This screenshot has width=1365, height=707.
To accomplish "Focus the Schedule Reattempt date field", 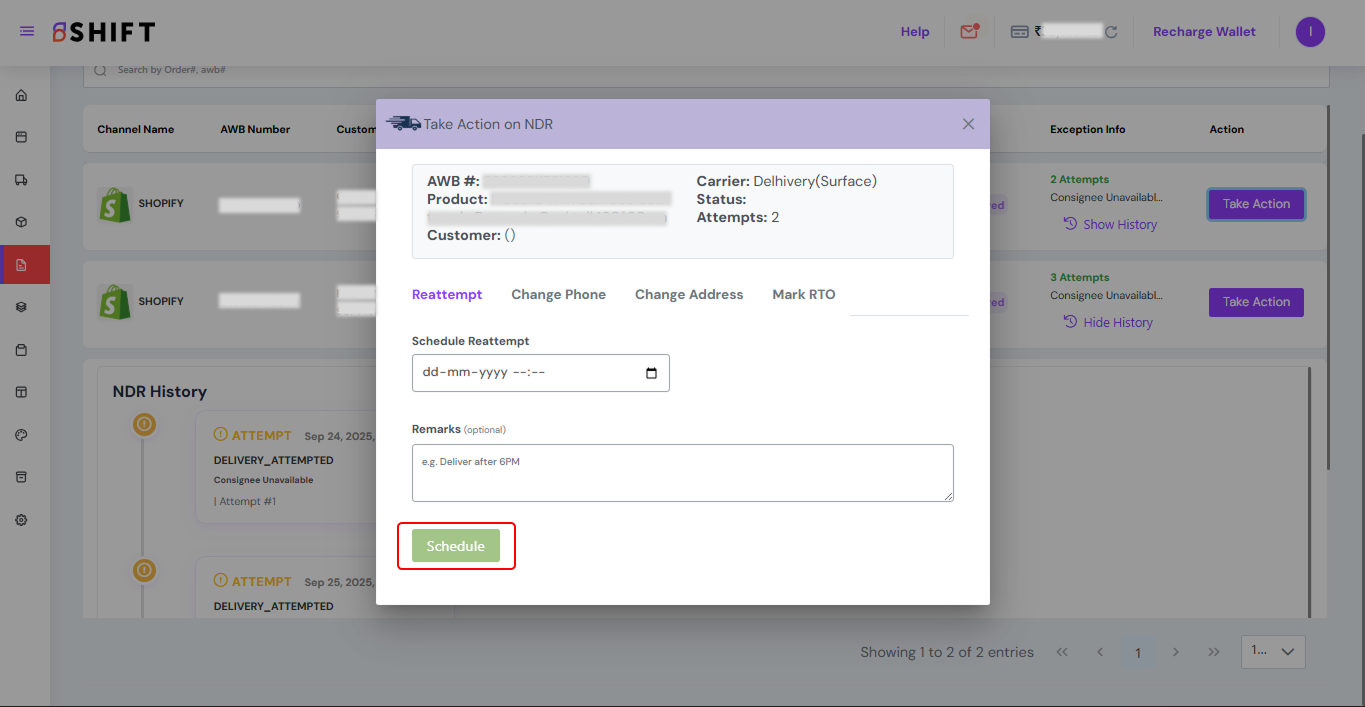I will coord(530,373).
